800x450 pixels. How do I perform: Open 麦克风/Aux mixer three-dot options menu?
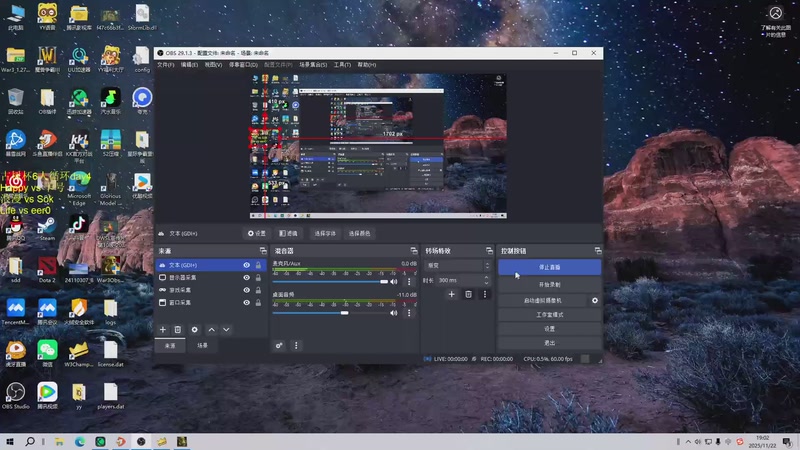[408, 282]
